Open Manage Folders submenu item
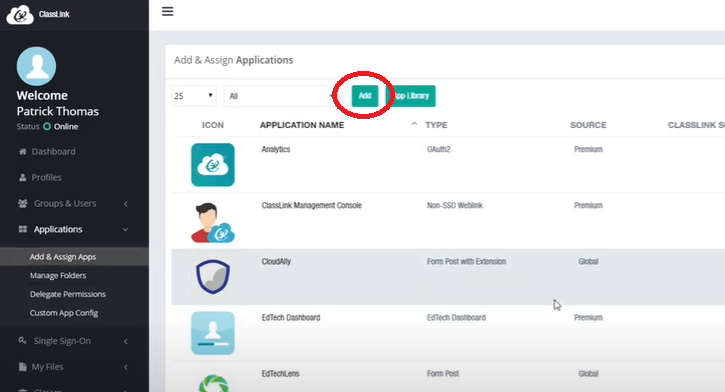 click(x=58, y=276)
